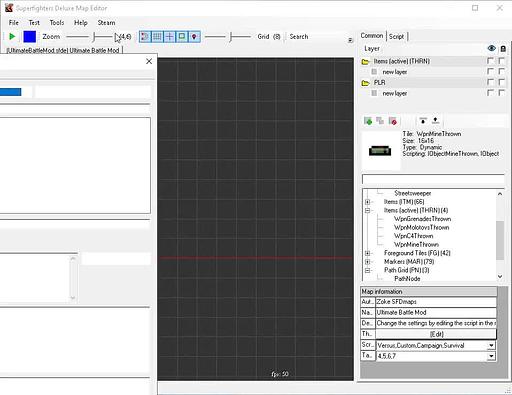Open the Help menu
Screen dimensions: 512x395
pos(81,23)
